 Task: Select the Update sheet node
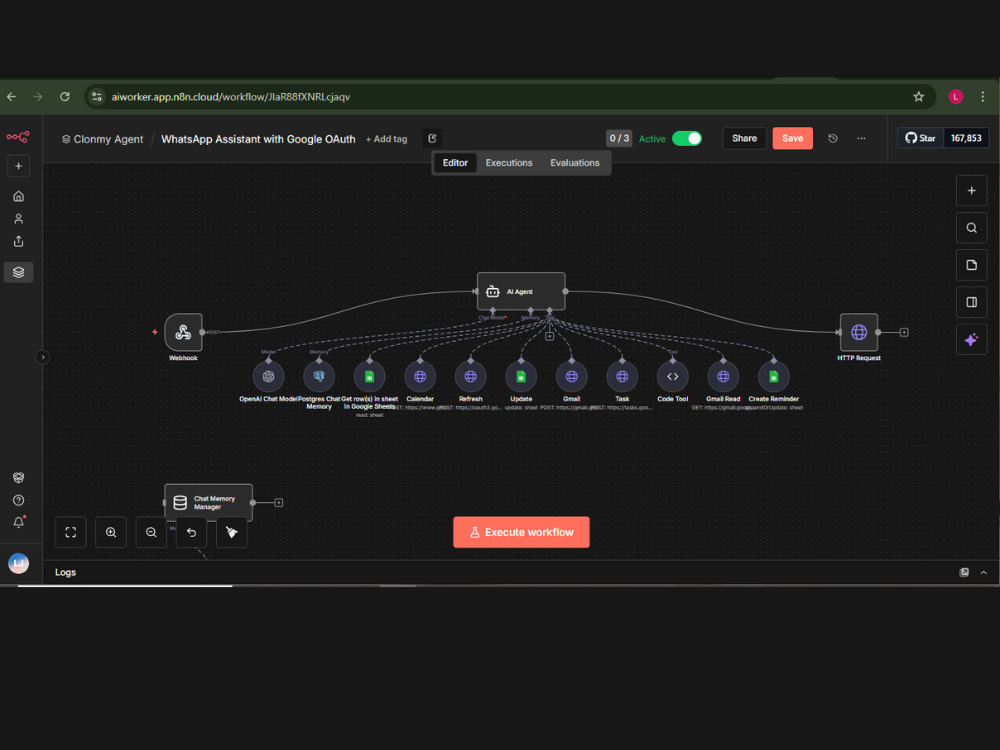521,377
